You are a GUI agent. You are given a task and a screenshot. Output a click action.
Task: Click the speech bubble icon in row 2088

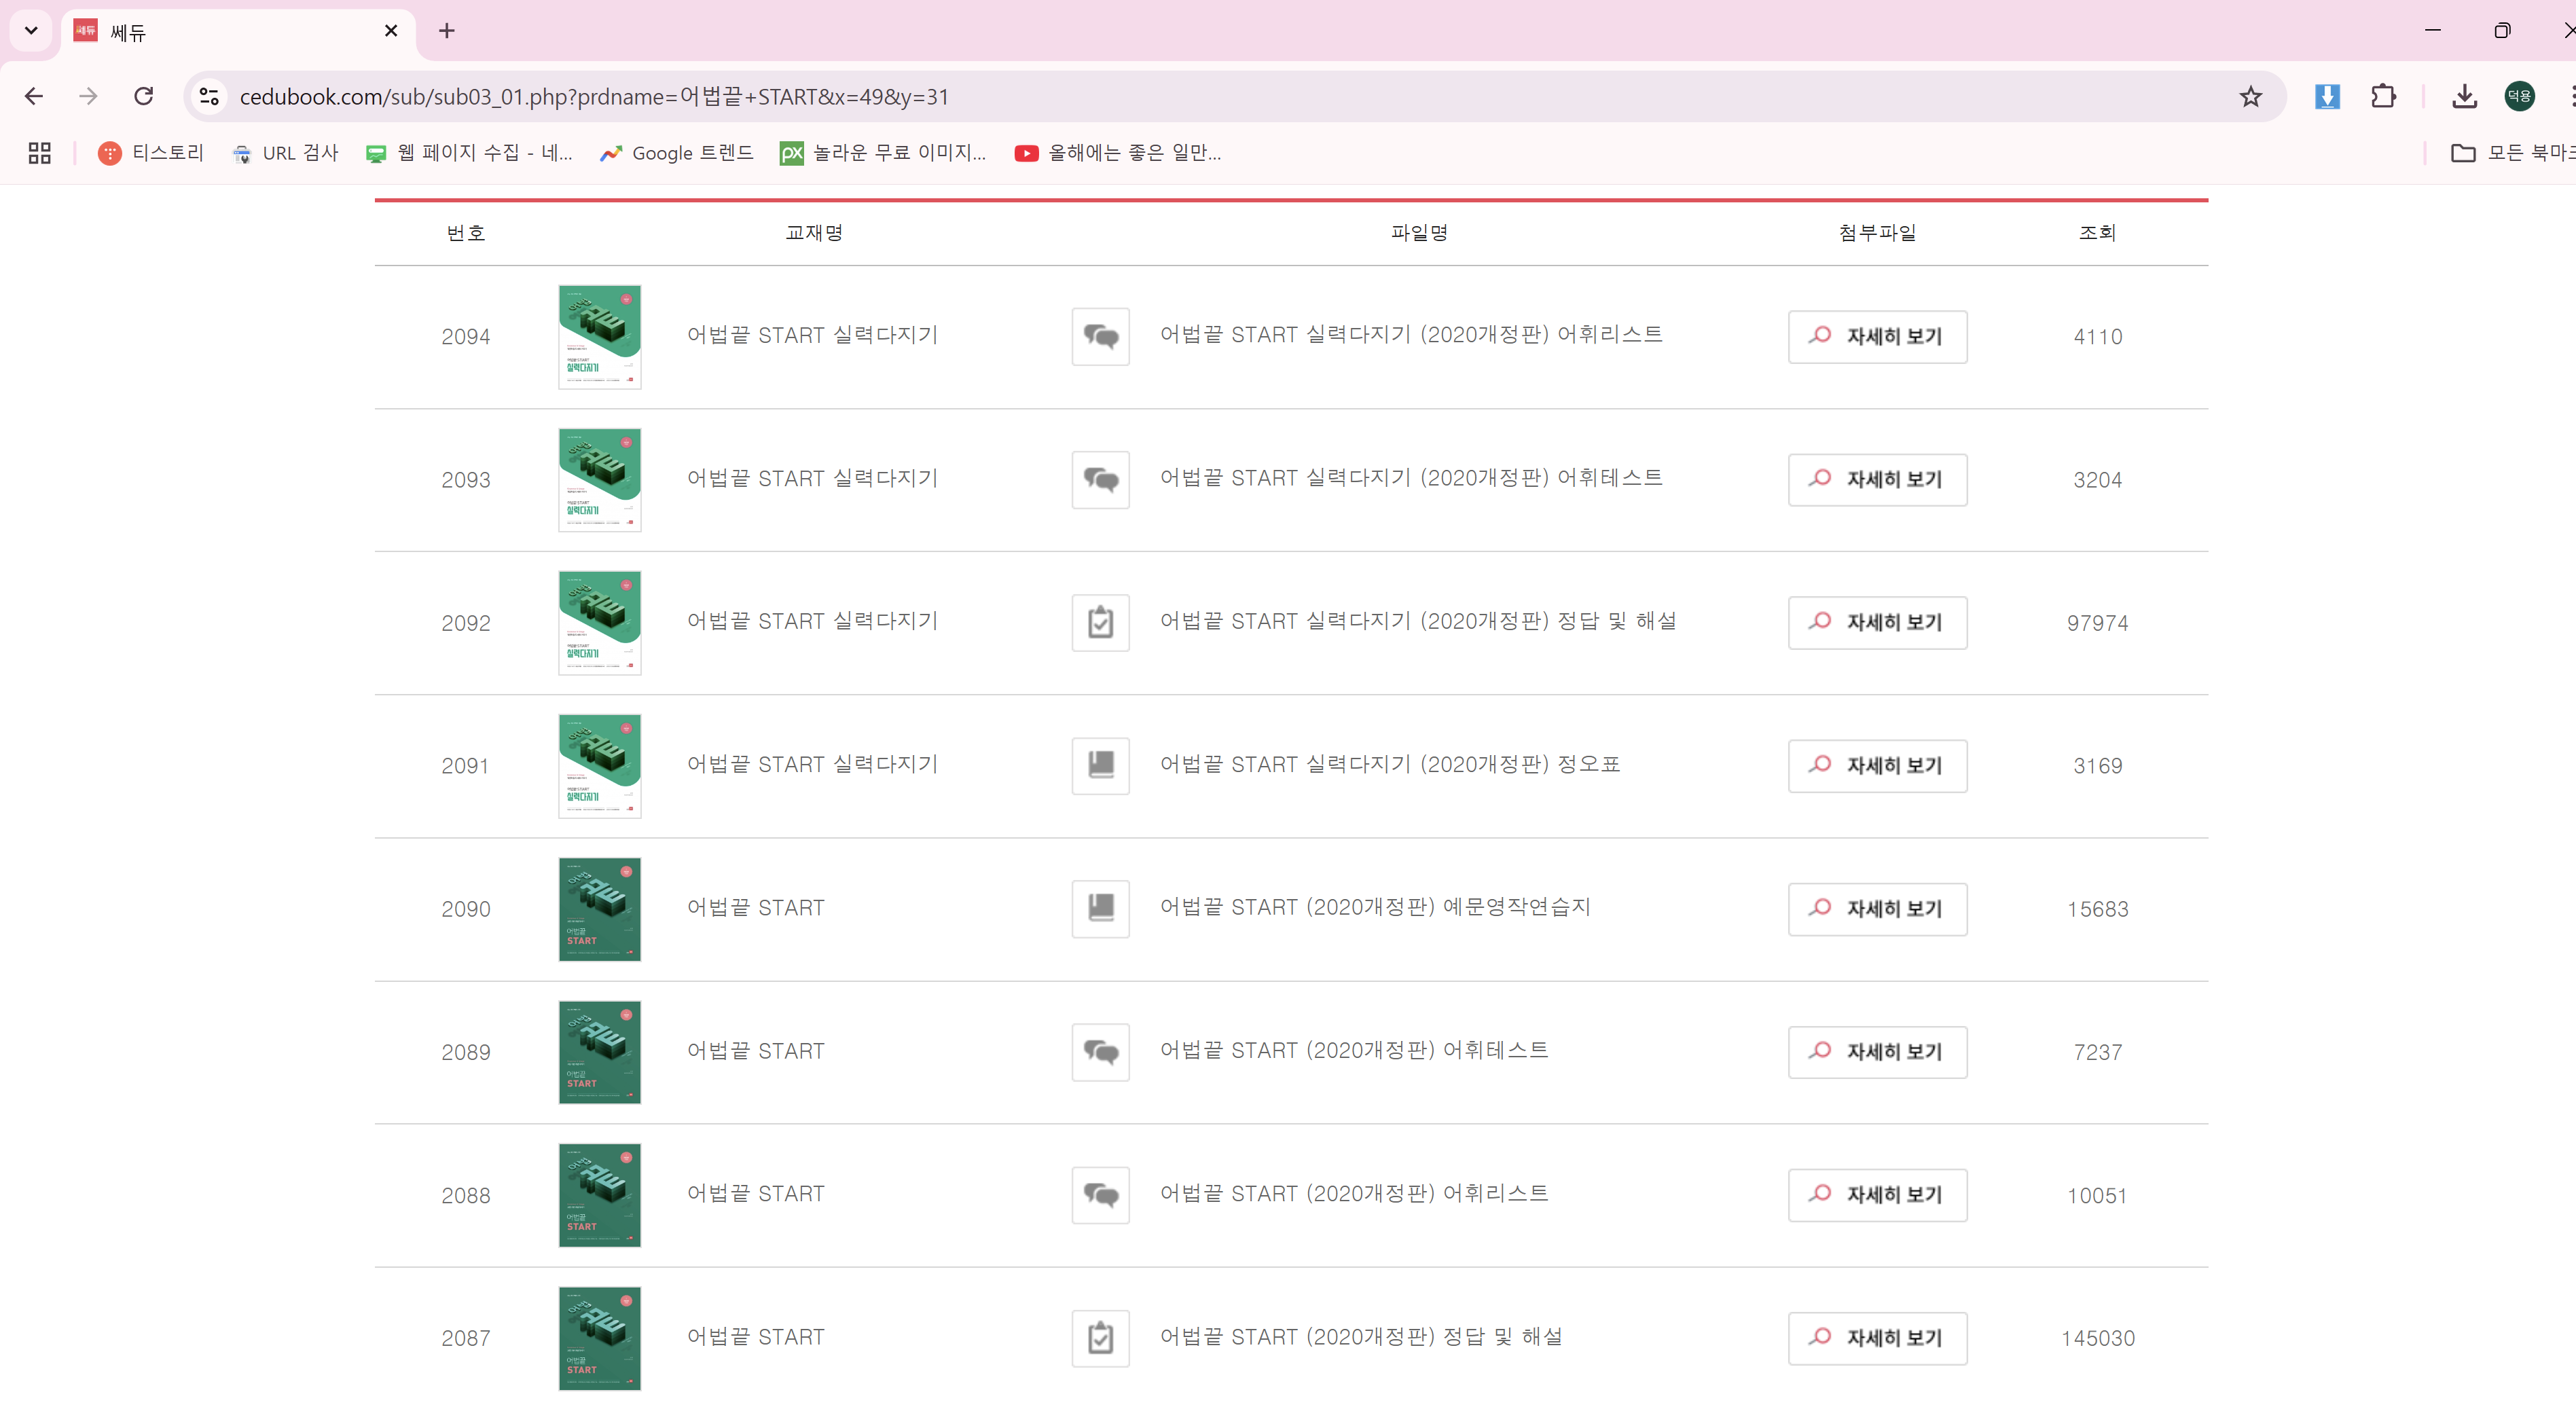[1100, 1194]
